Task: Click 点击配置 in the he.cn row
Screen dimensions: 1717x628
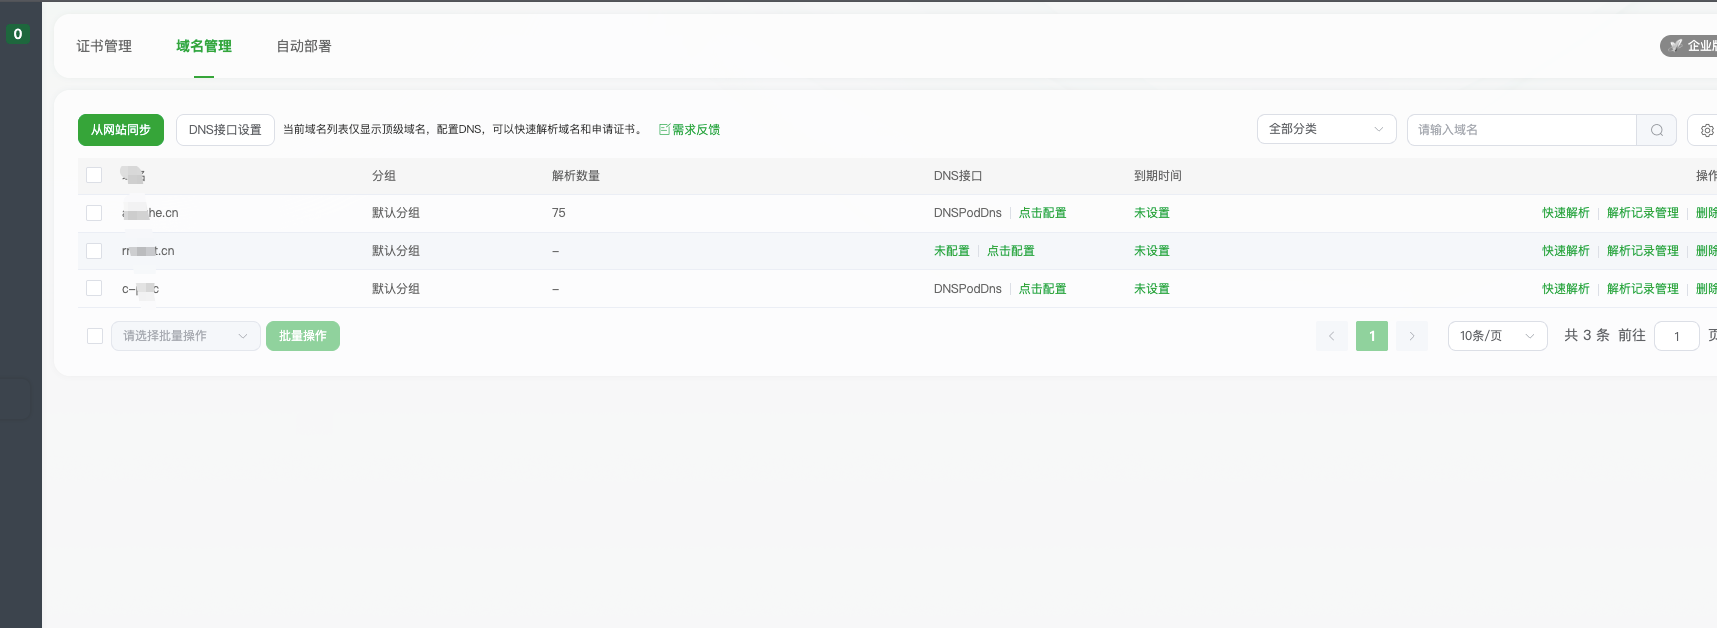Action: tap(1042, 213)
